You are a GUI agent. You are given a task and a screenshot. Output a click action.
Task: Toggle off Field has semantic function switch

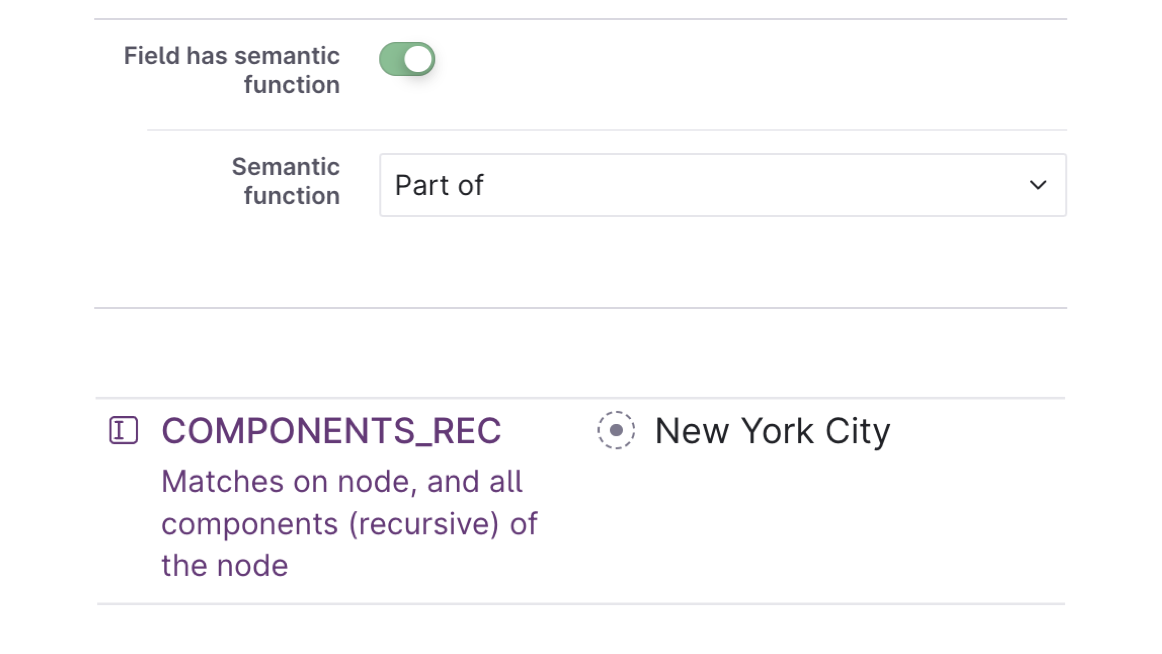coord(407,59)
